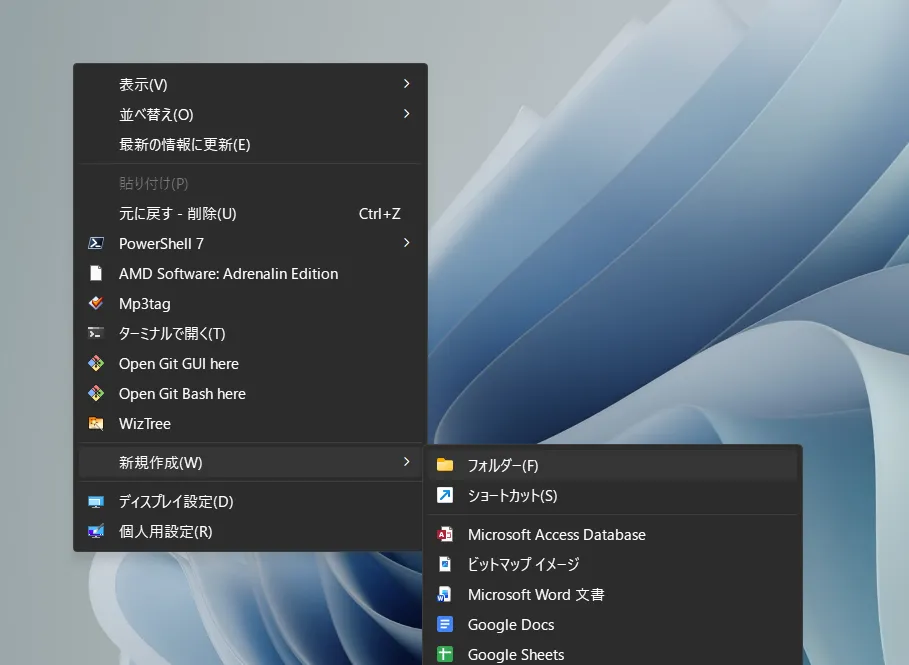Click the Open Git GUI here icon
The image size is (909, 665).
click(x=96, y=363)
